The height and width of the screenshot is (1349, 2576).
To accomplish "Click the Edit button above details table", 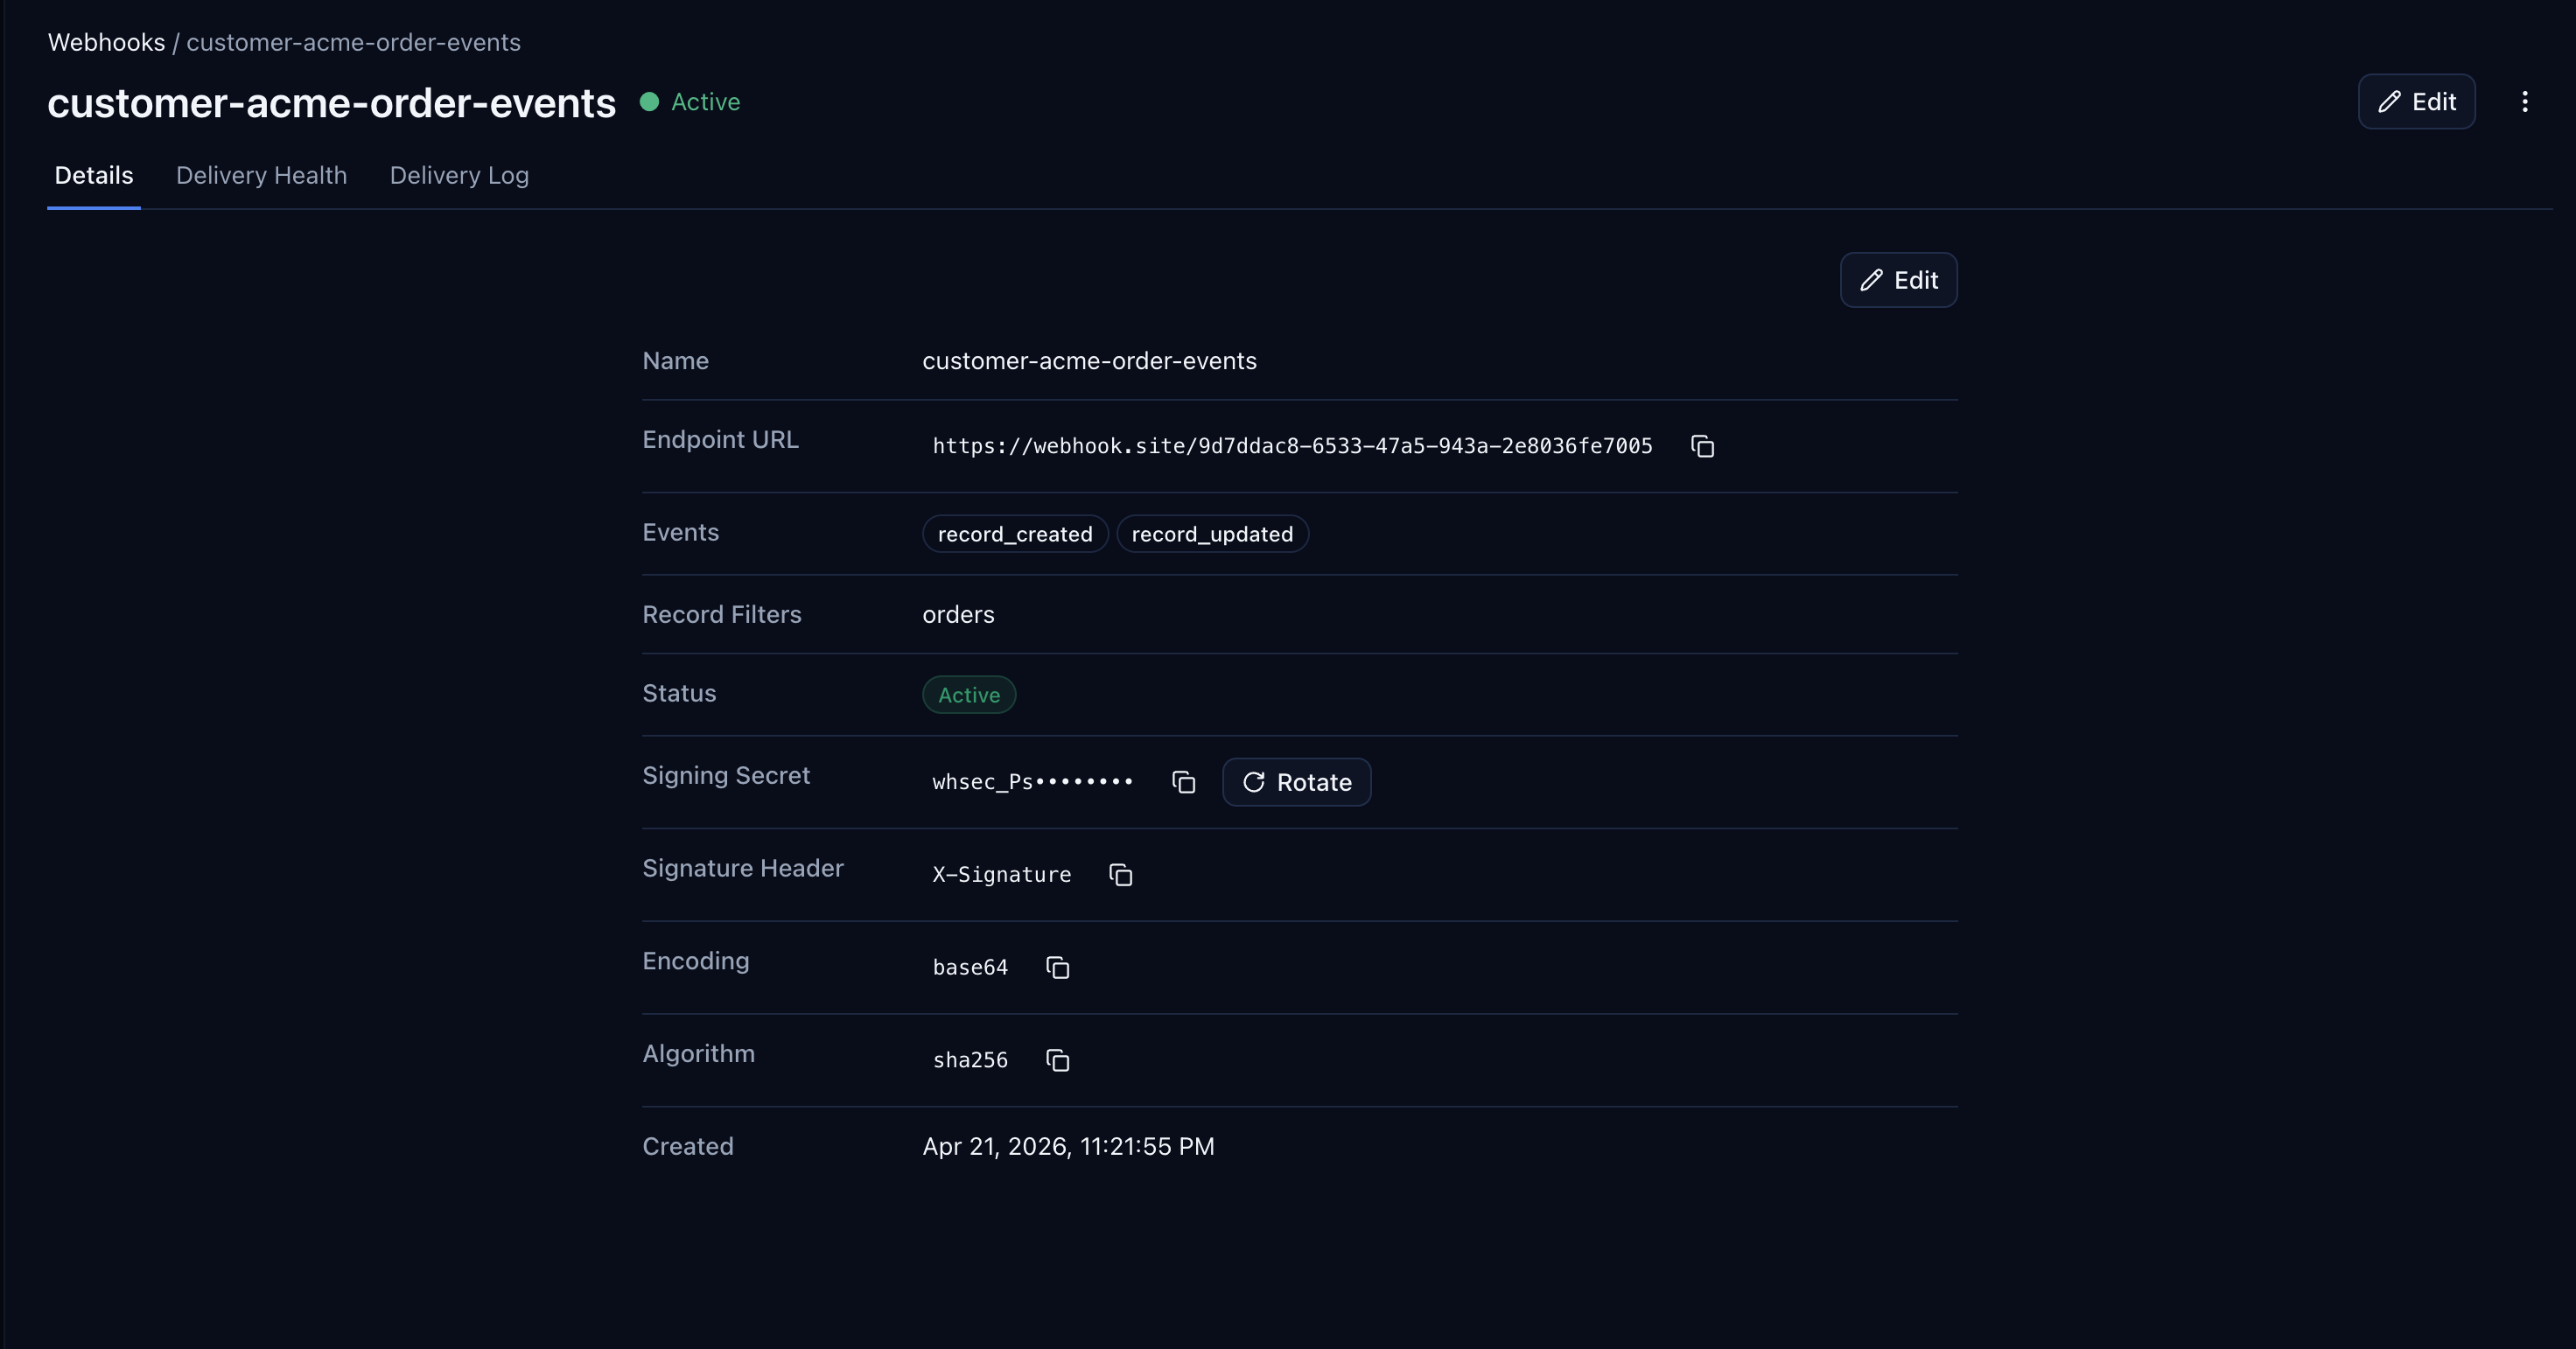I will click(x=1898, y=280).
